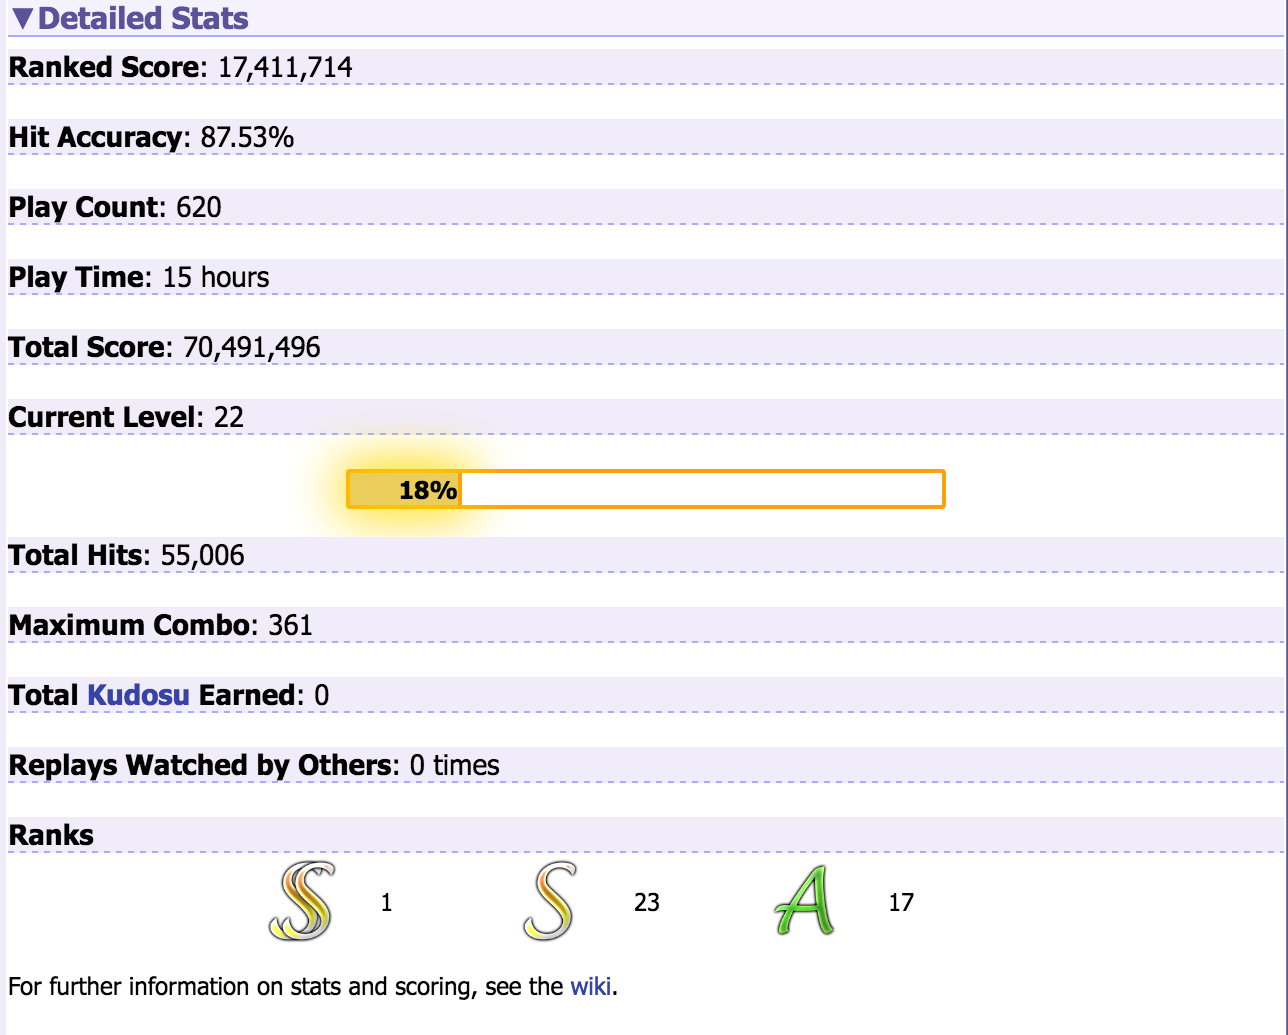This screenshot has width=1288, height=1035.
Task: Click the Maximum Combo label
Action: [129, 626]
